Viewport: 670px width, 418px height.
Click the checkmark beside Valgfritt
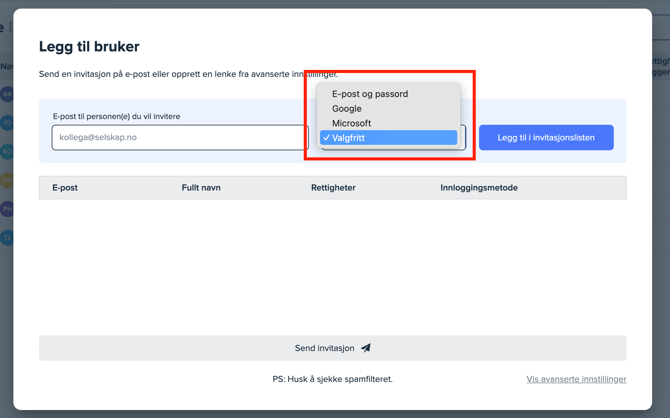tap(326, 138)
